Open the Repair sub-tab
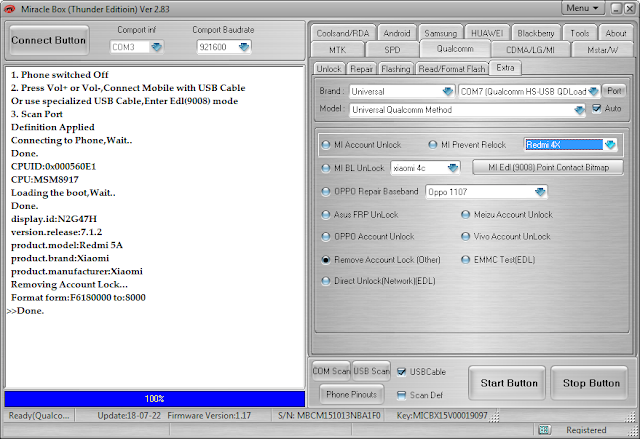Viewport: 640px width, 439px height. tap(362, 69)
